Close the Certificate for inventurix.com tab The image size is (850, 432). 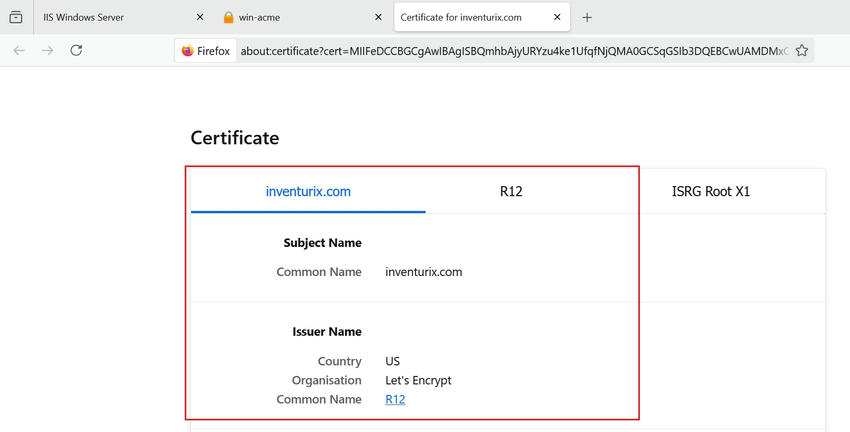[557, 17]
